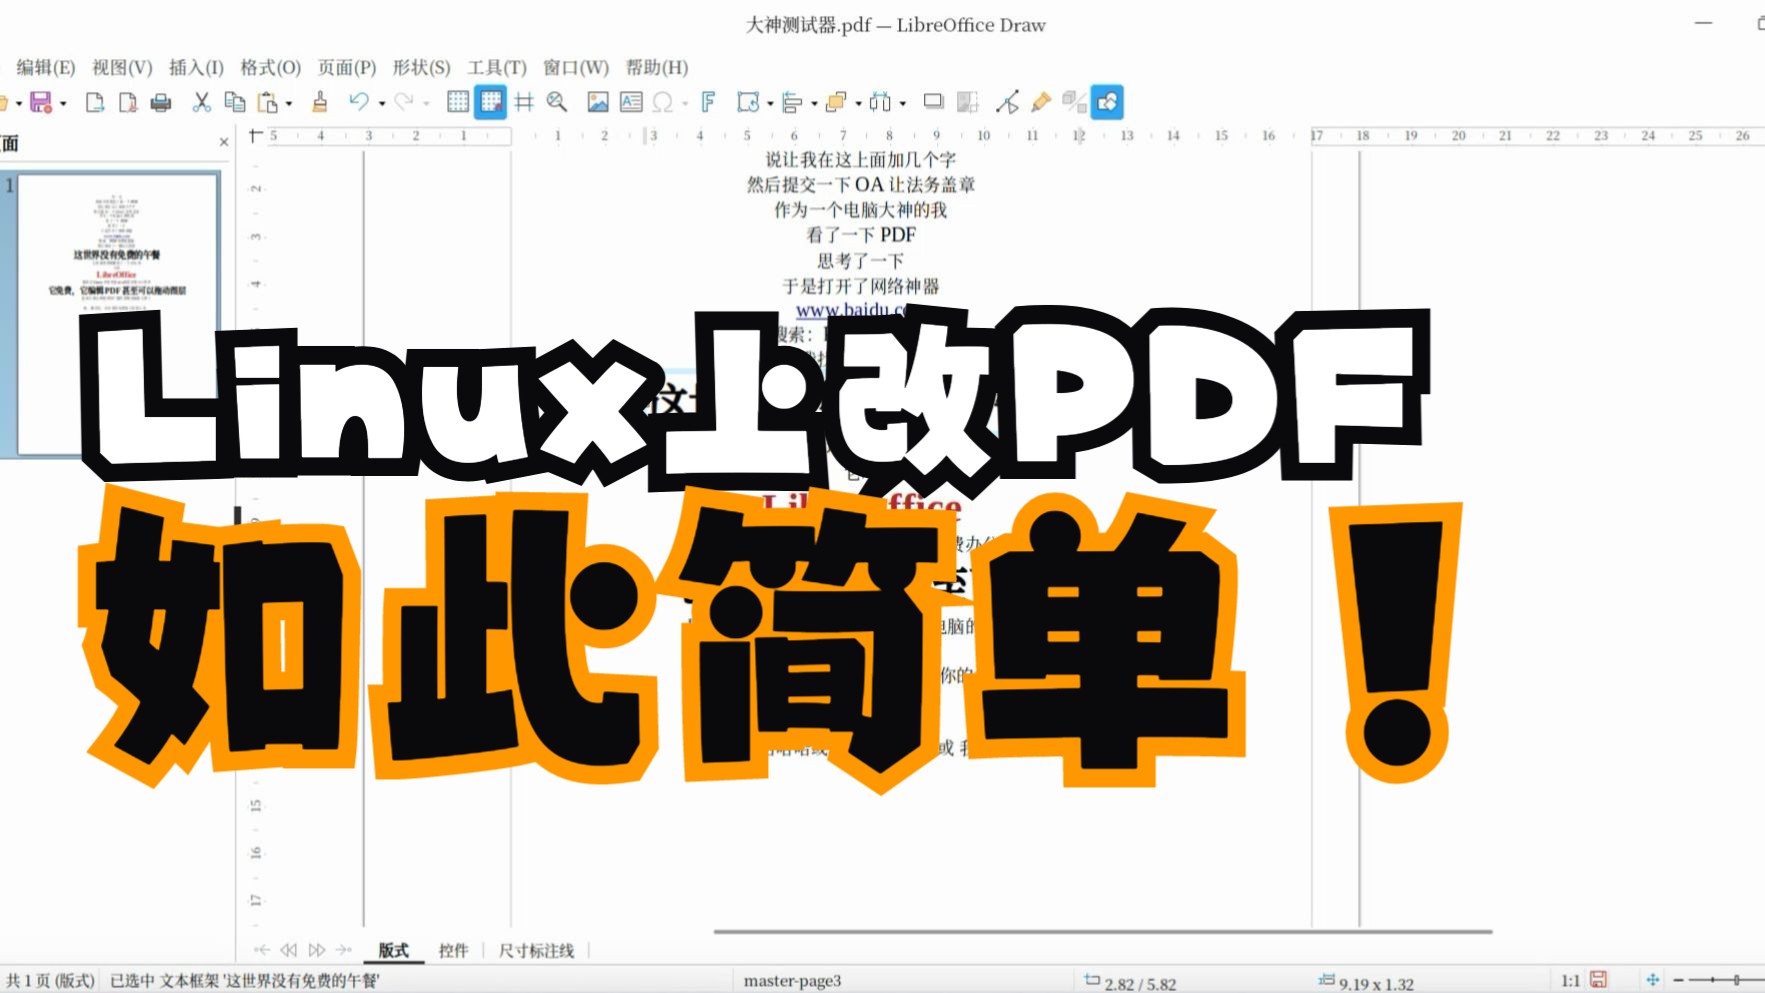Click the Arrange objects icon
The width and height of the screenshot is (1765, 993).
click(836, 102)
